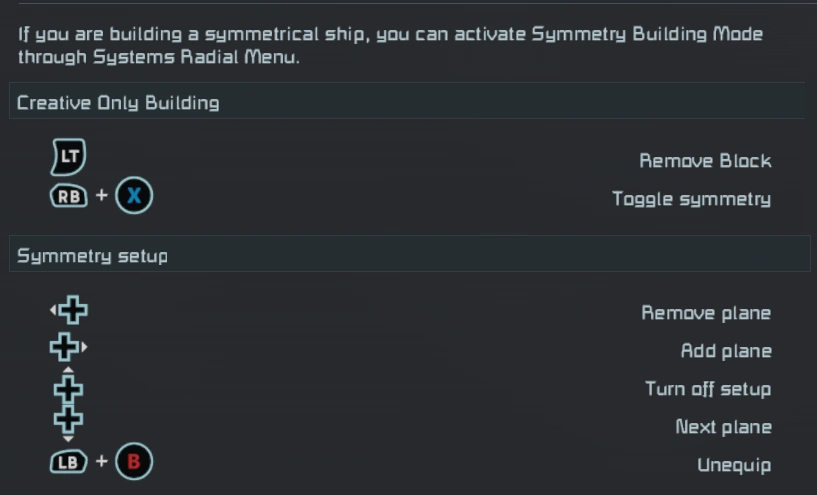Select the Toggle symmetry label
This screenshot has width=817, height=495.
(691, 199)
